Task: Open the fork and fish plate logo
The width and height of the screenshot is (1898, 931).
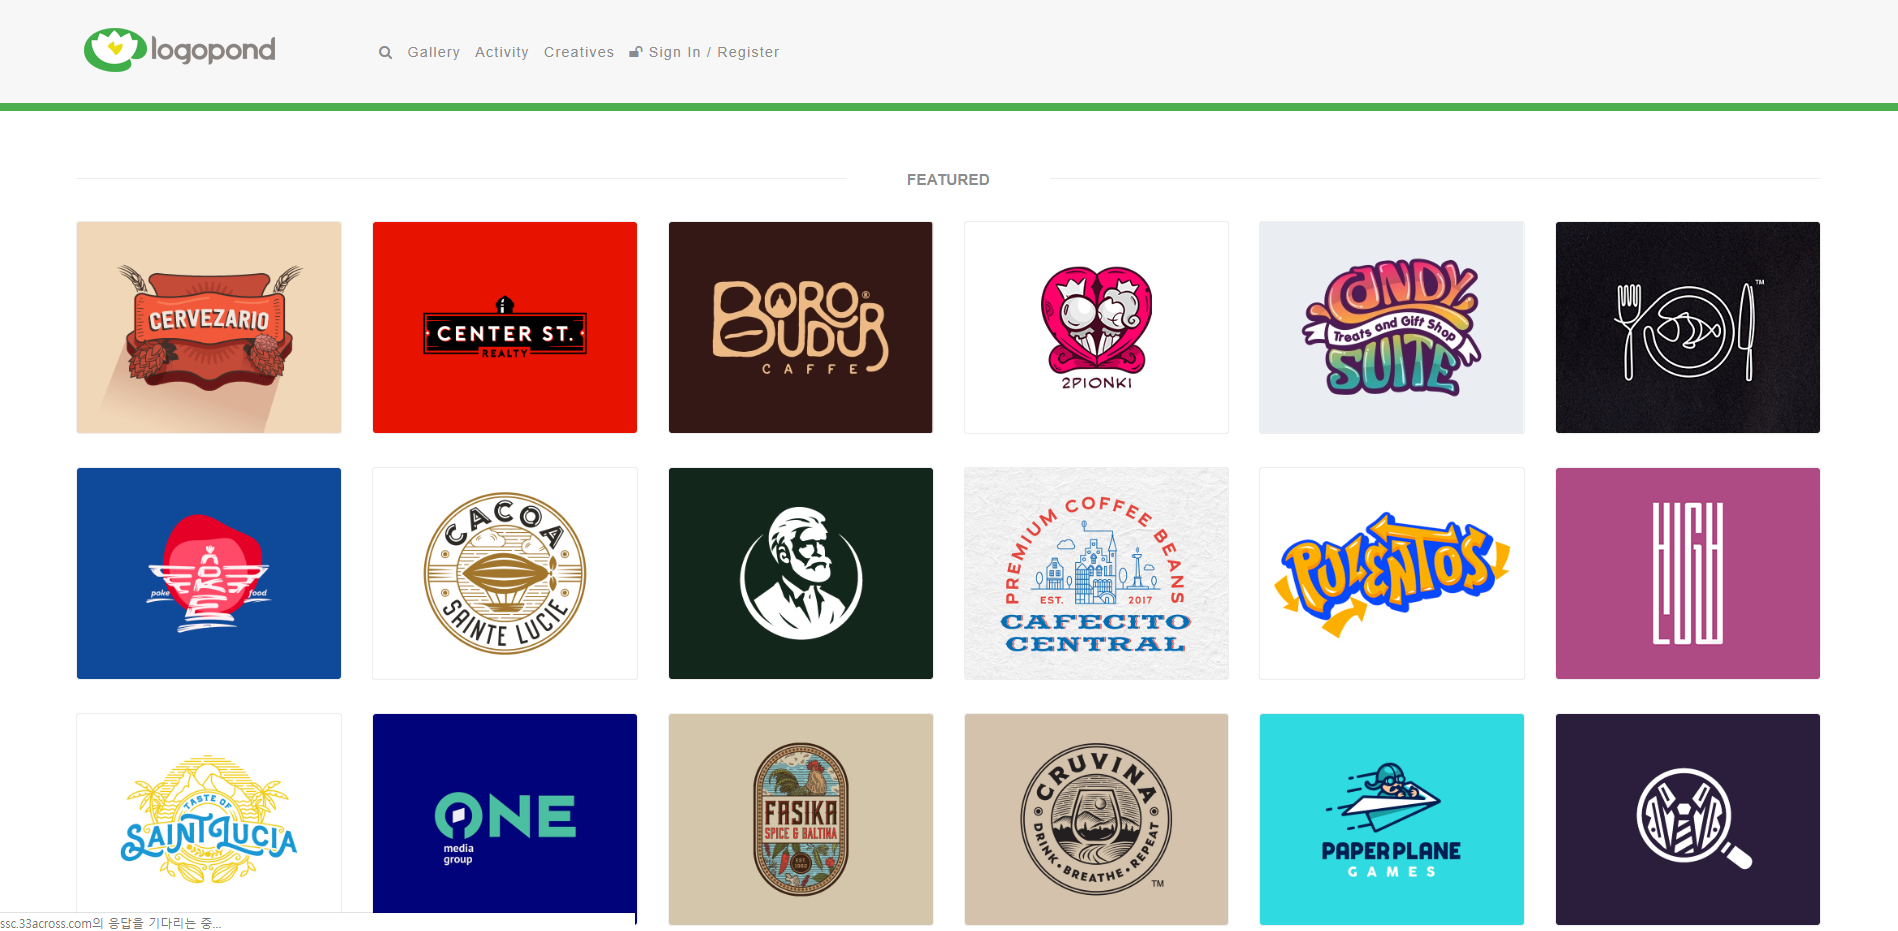Action: pos(1688,327)
